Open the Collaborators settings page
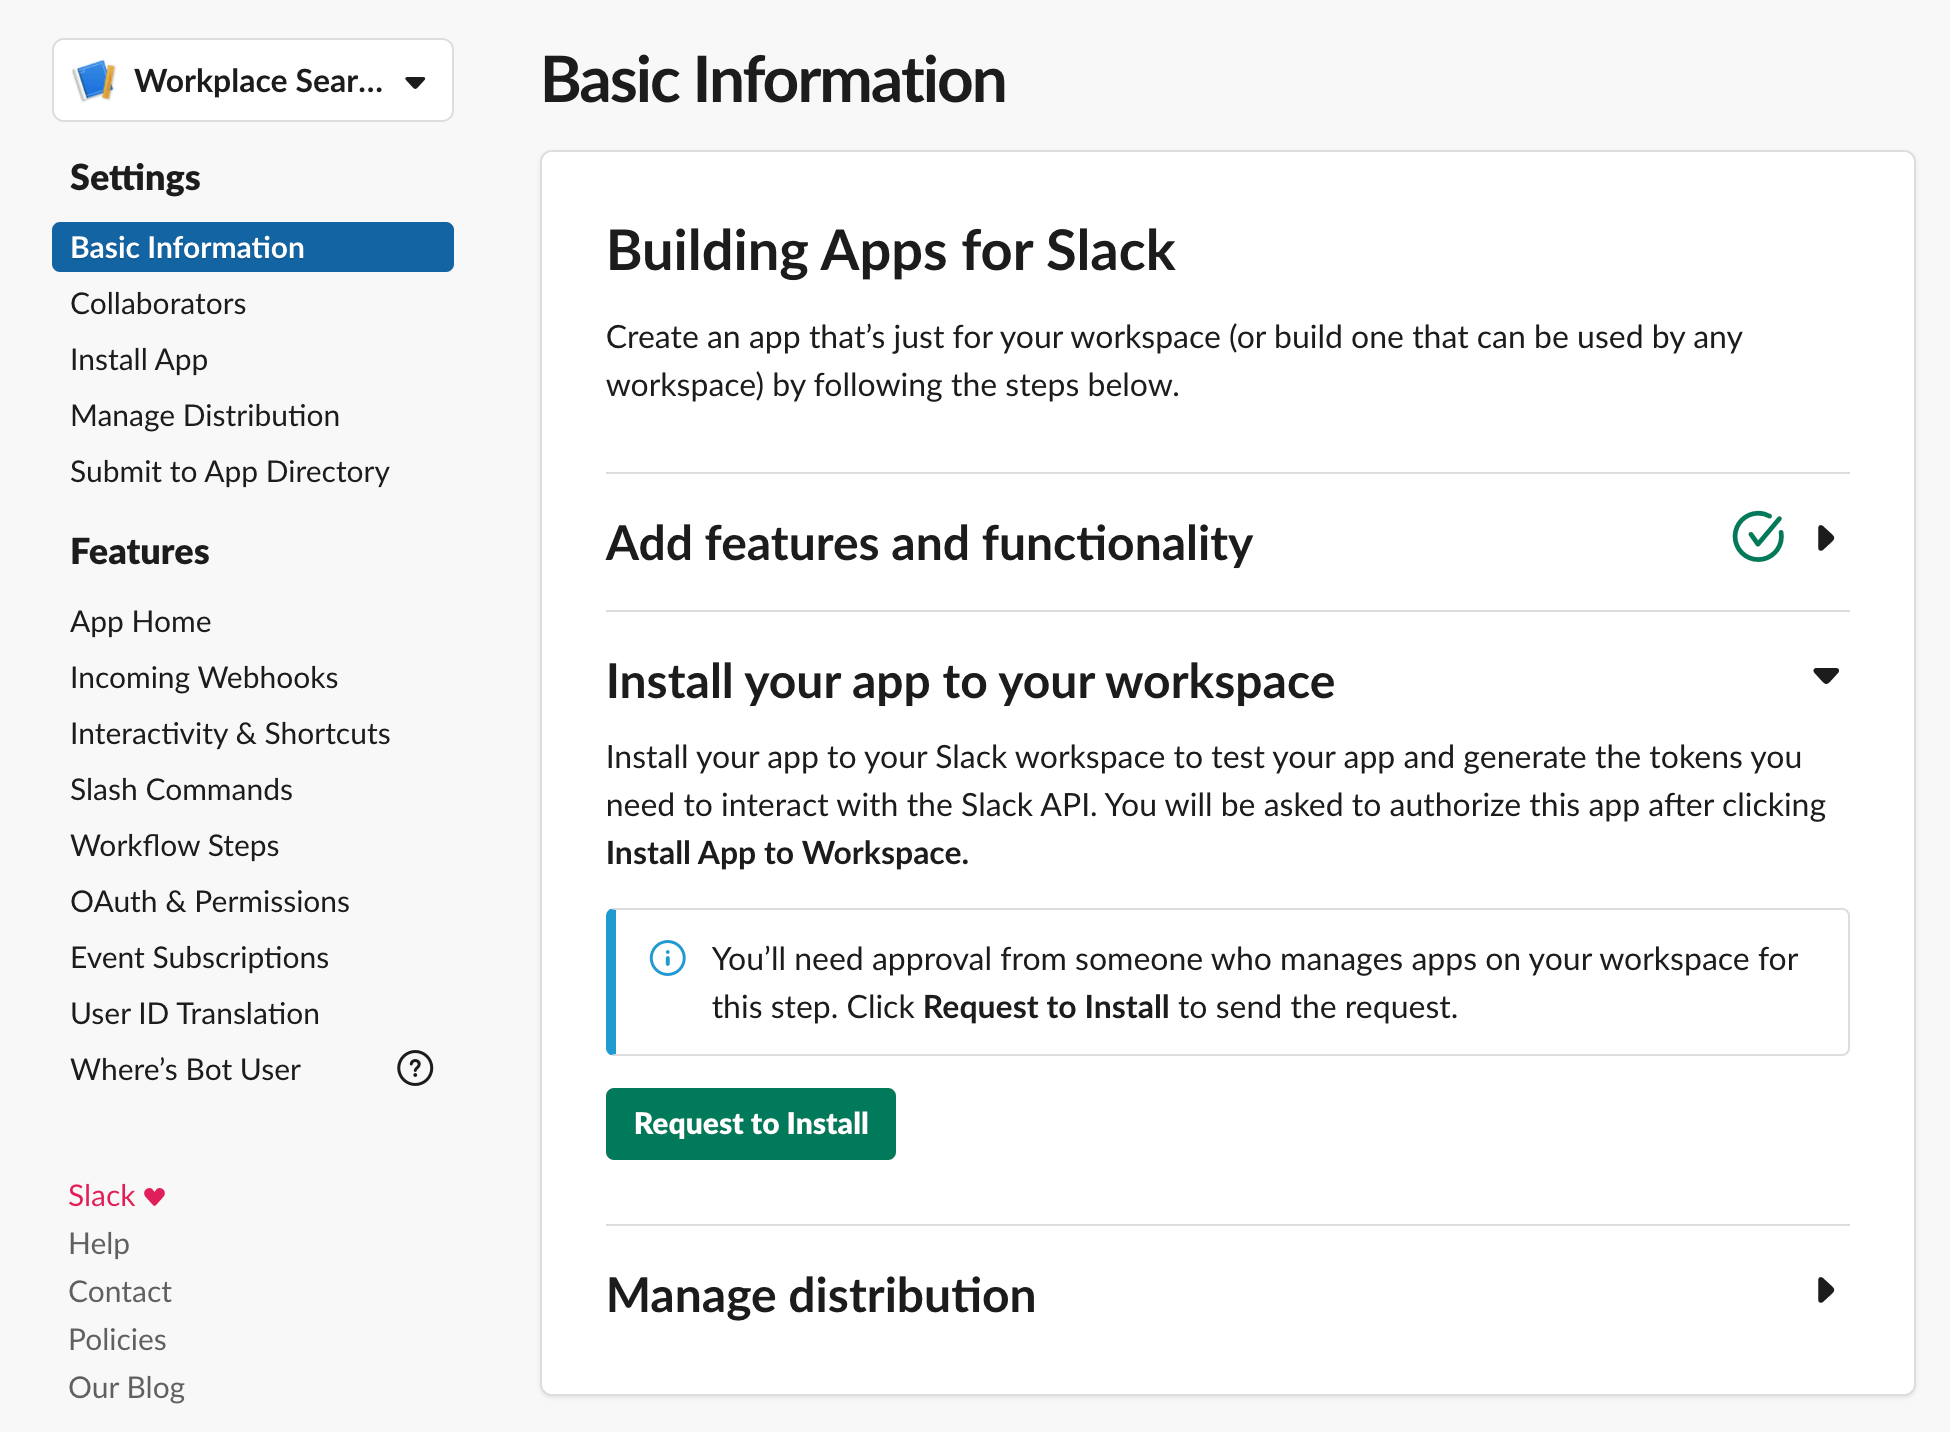Screen dimensions: 1950x1432 tap(158, 304)
